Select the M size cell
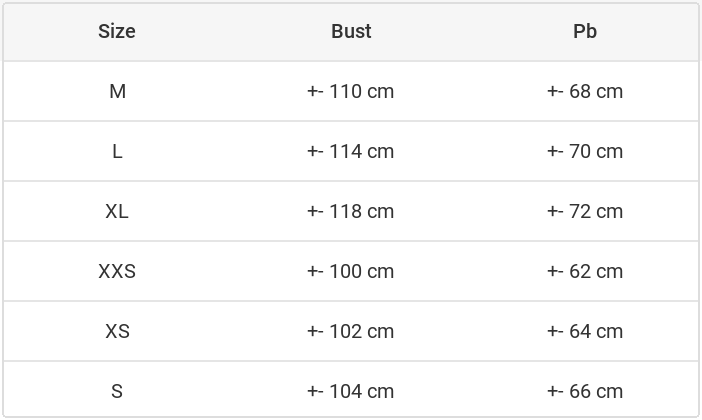Screen dimensions: 702x420 pos(117,91)
